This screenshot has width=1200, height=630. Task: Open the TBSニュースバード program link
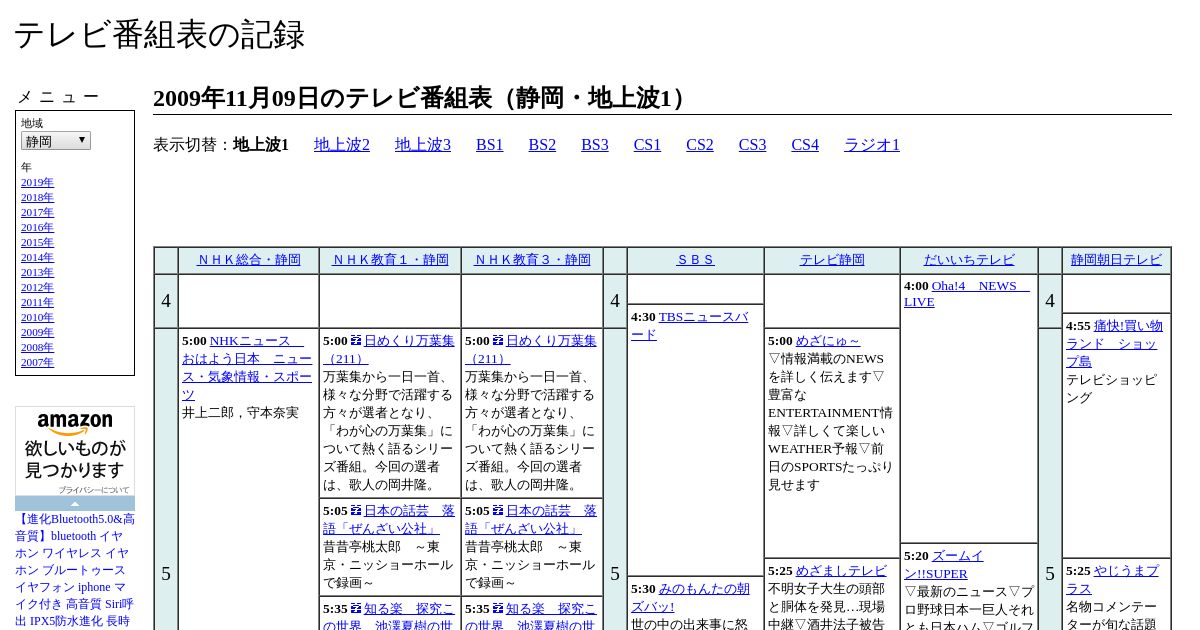(690, 326)
